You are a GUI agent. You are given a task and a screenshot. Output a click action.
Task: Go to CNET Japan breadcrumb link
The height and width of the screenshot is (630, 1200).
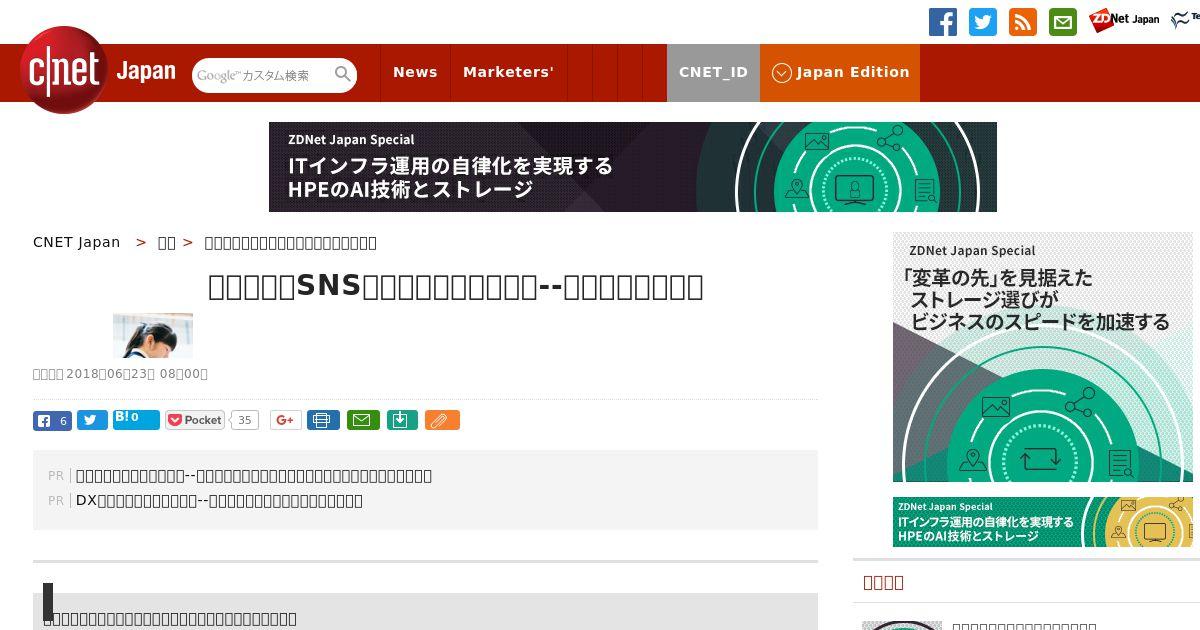(77, 242)
